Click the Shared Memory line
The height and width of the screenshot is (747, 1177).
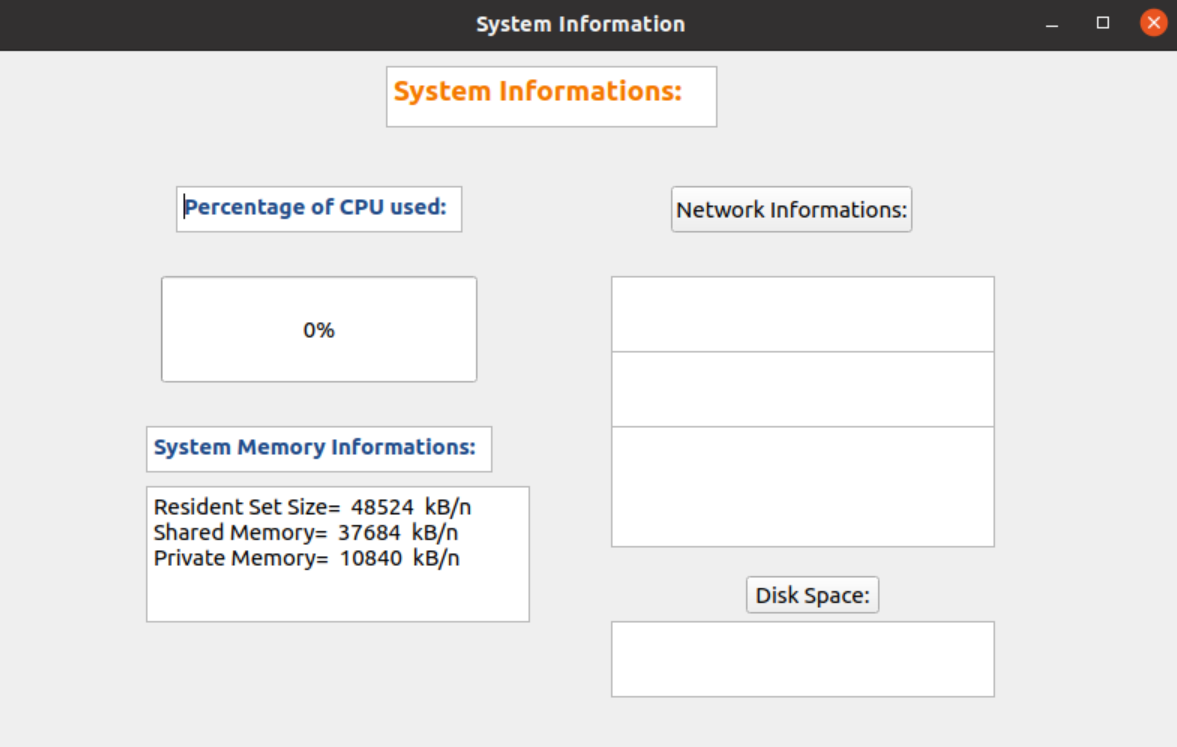(x=306, y=533)
